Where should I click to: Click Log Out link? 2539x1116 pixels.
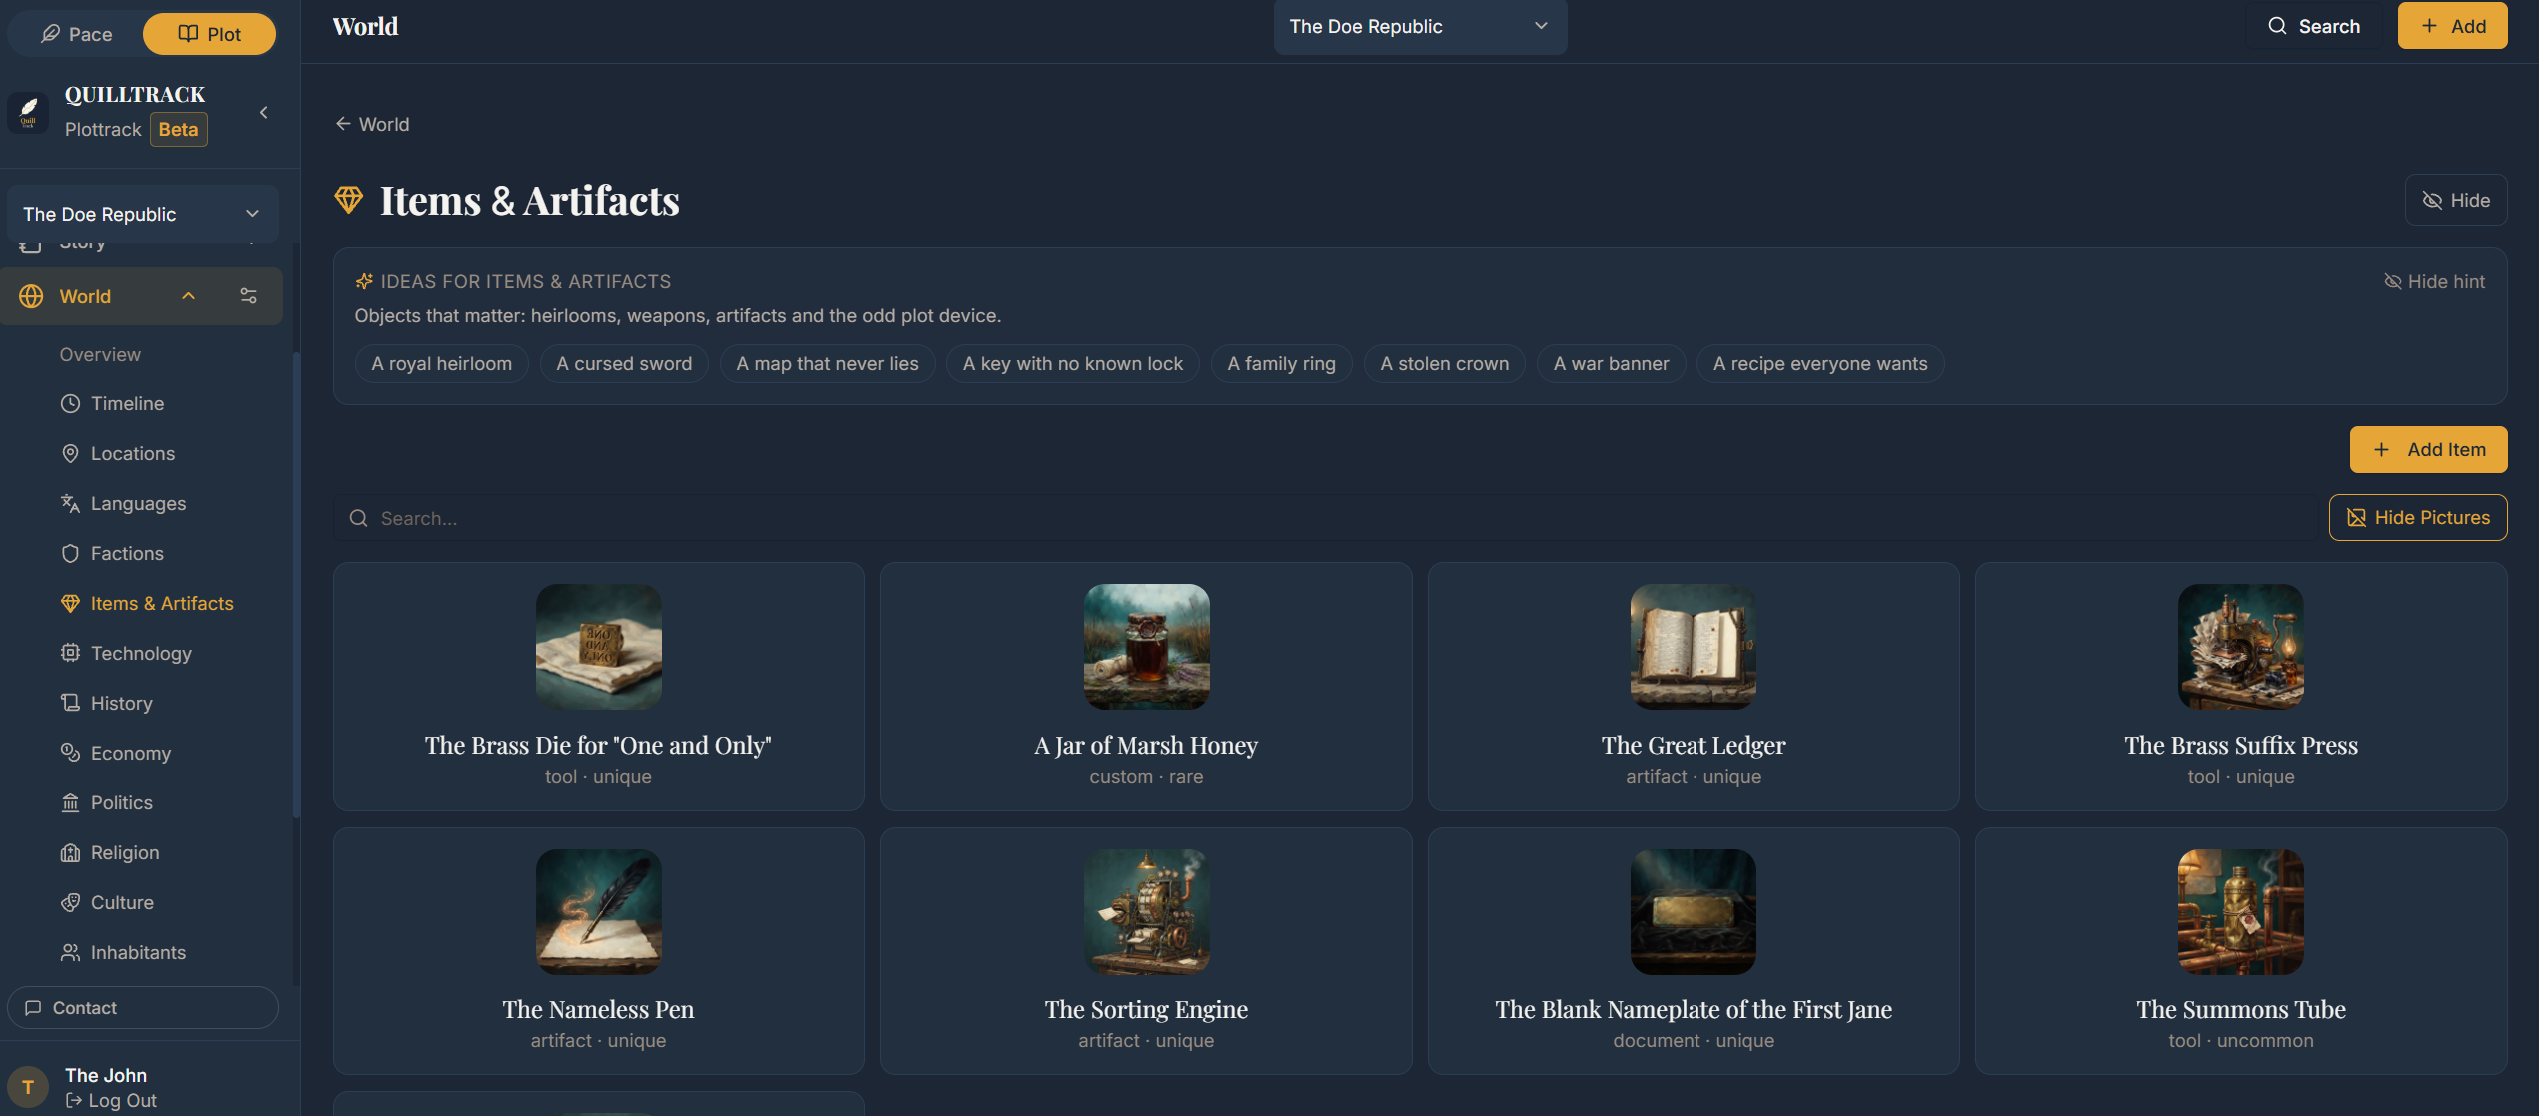pos(111,1101)
